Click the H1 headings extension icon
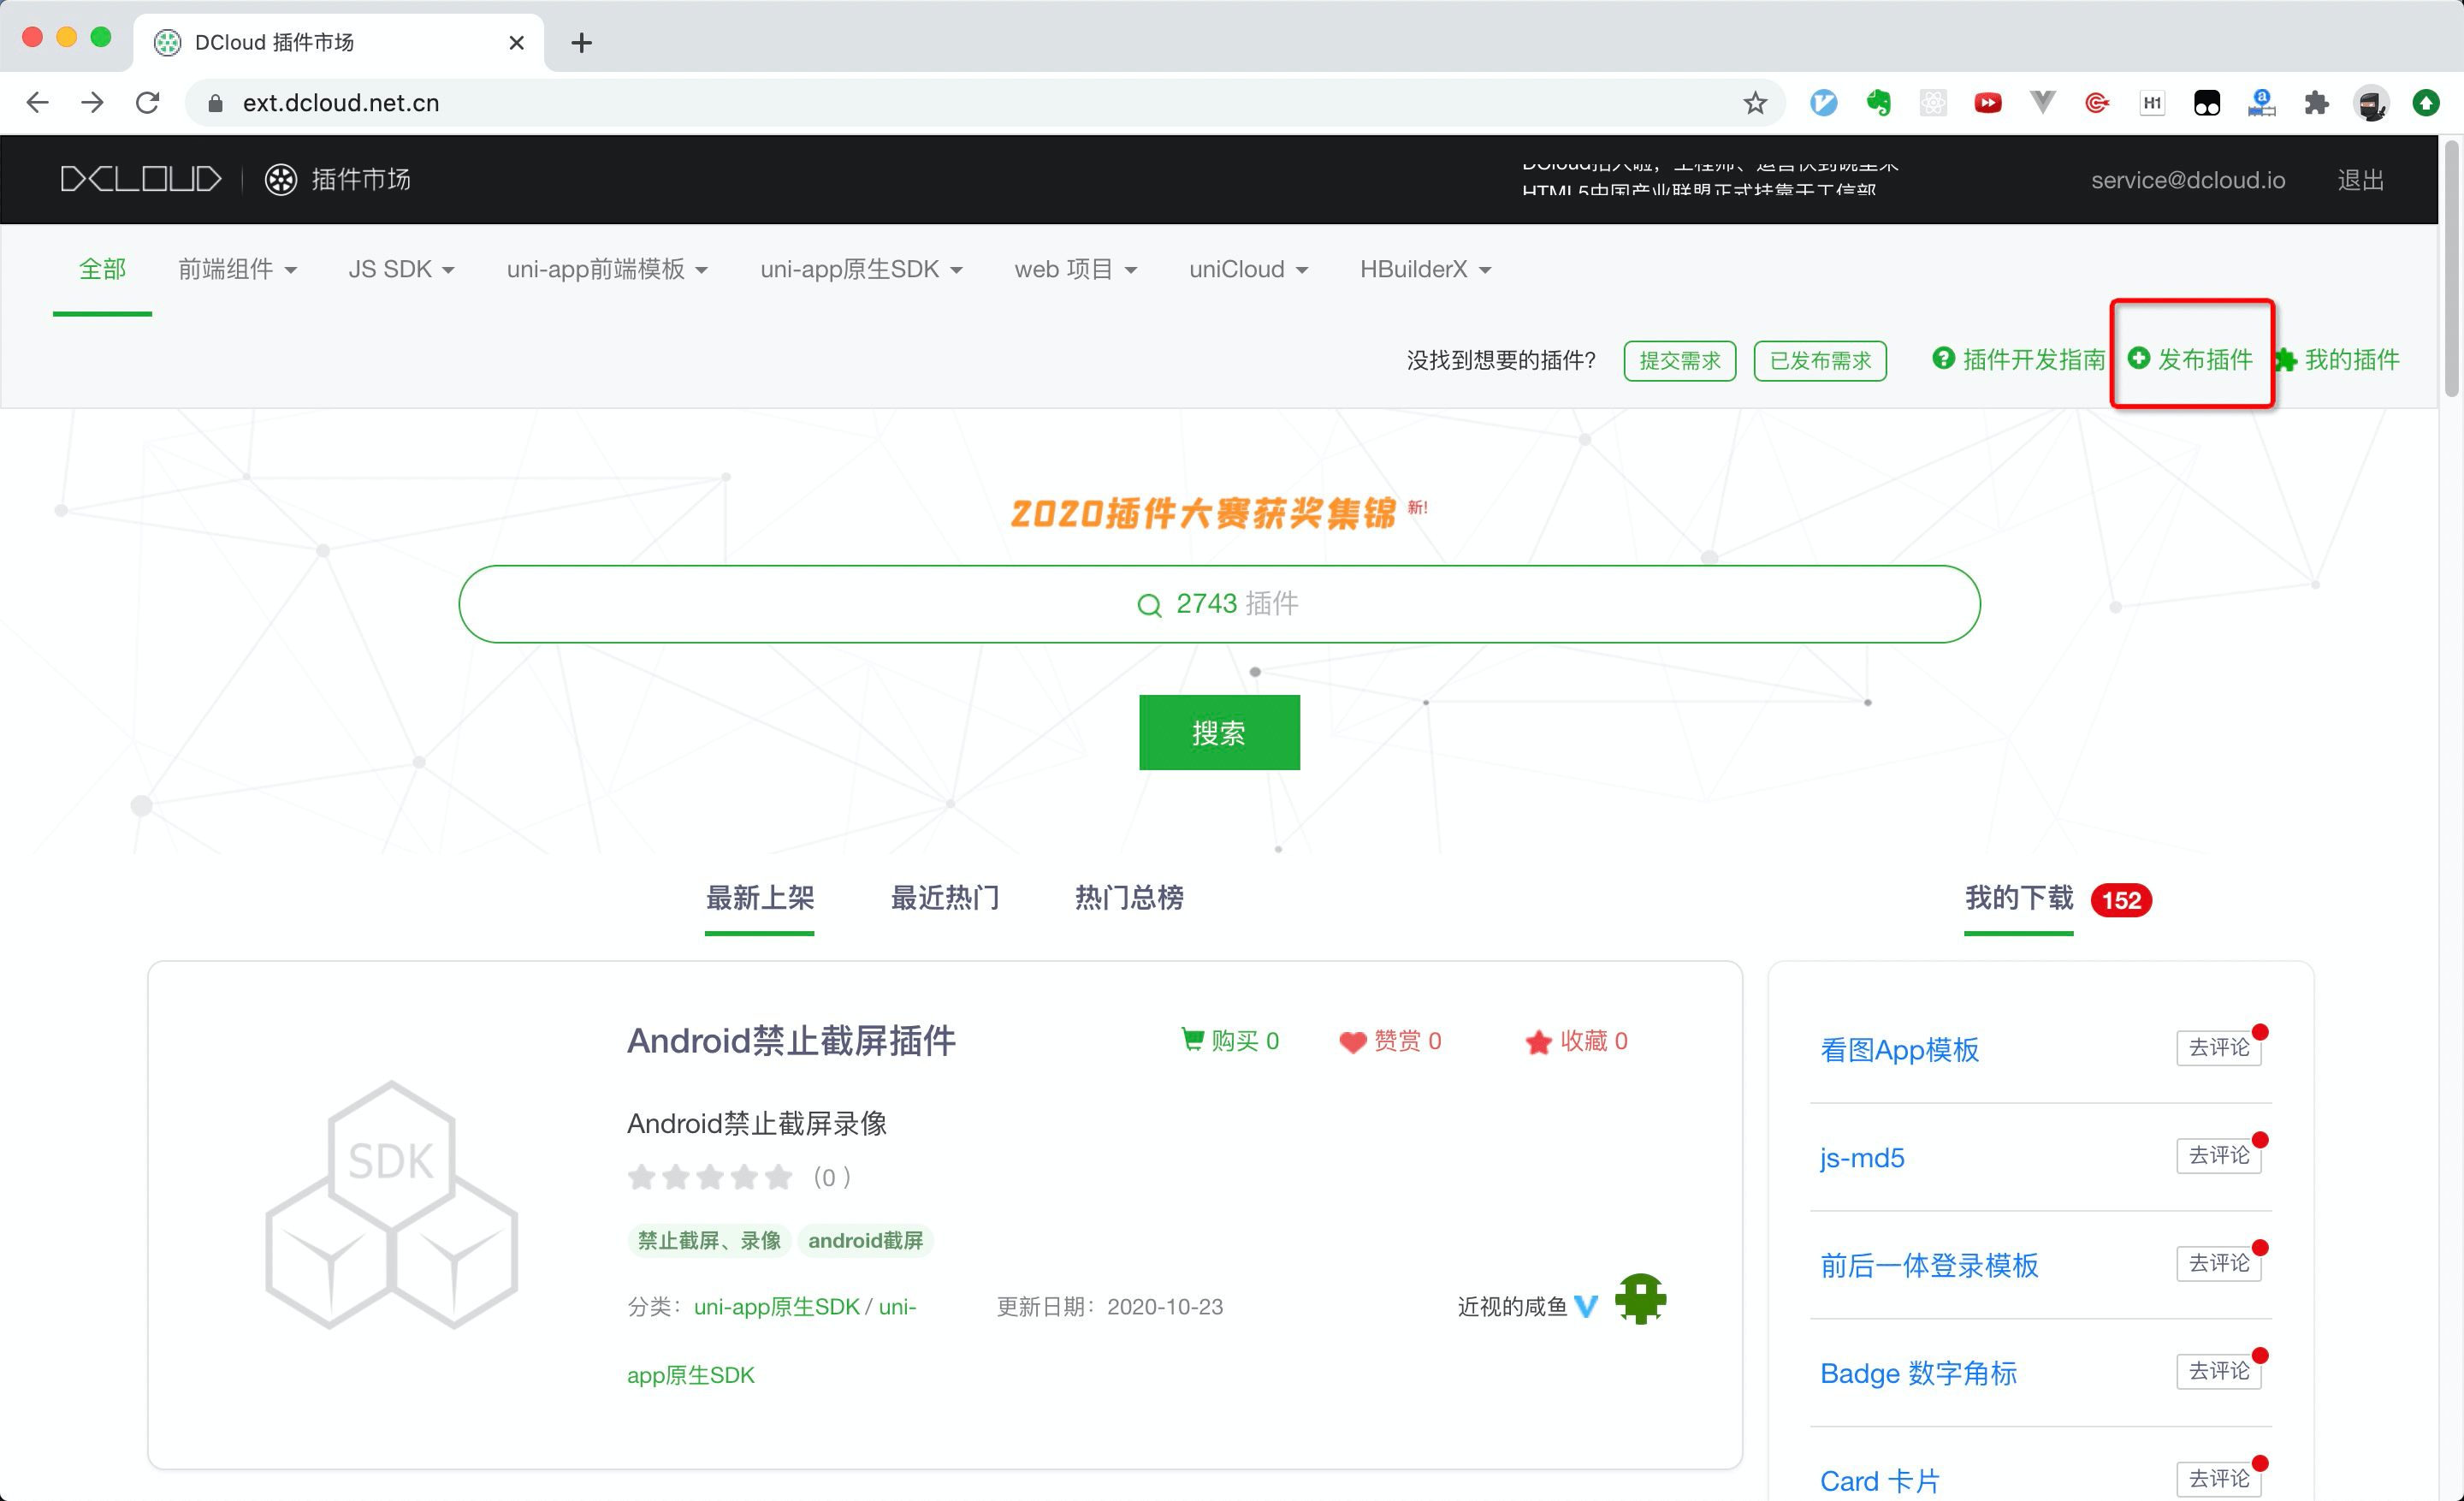 click(x=2153, y=103)
